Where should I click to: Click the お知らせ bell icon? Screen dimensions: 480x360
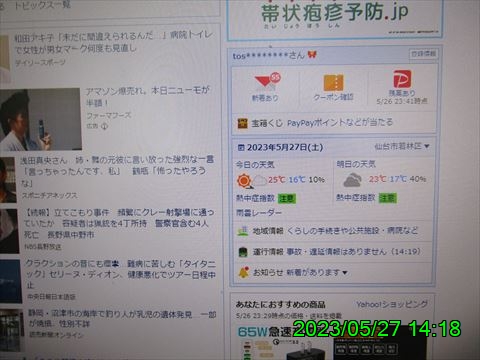click(x=243, y=272)
